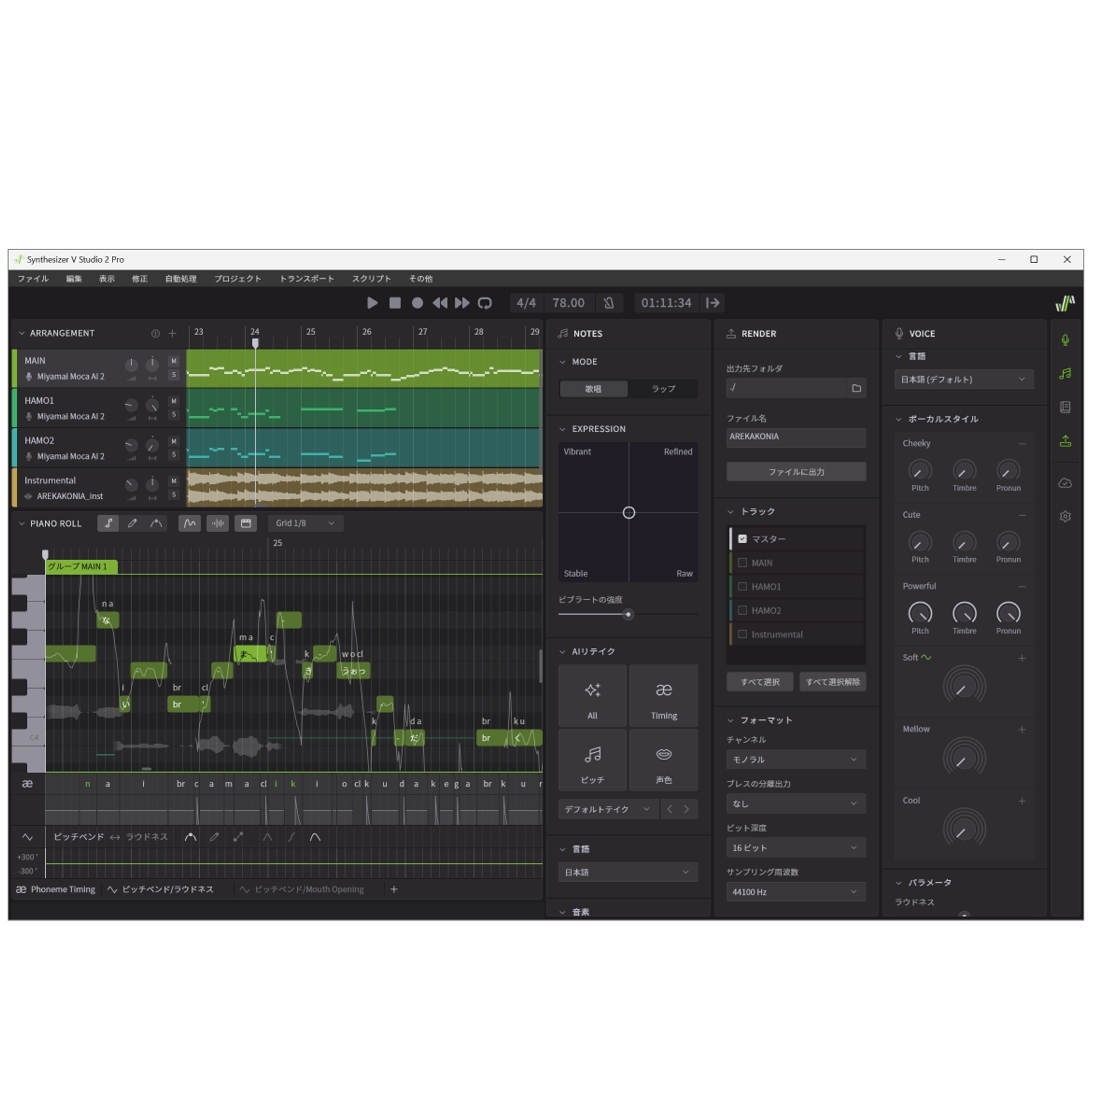1100x1100 pixels.
Task: Fast-forward with the double-right arrow button
Action: click(x=462, y=303)
